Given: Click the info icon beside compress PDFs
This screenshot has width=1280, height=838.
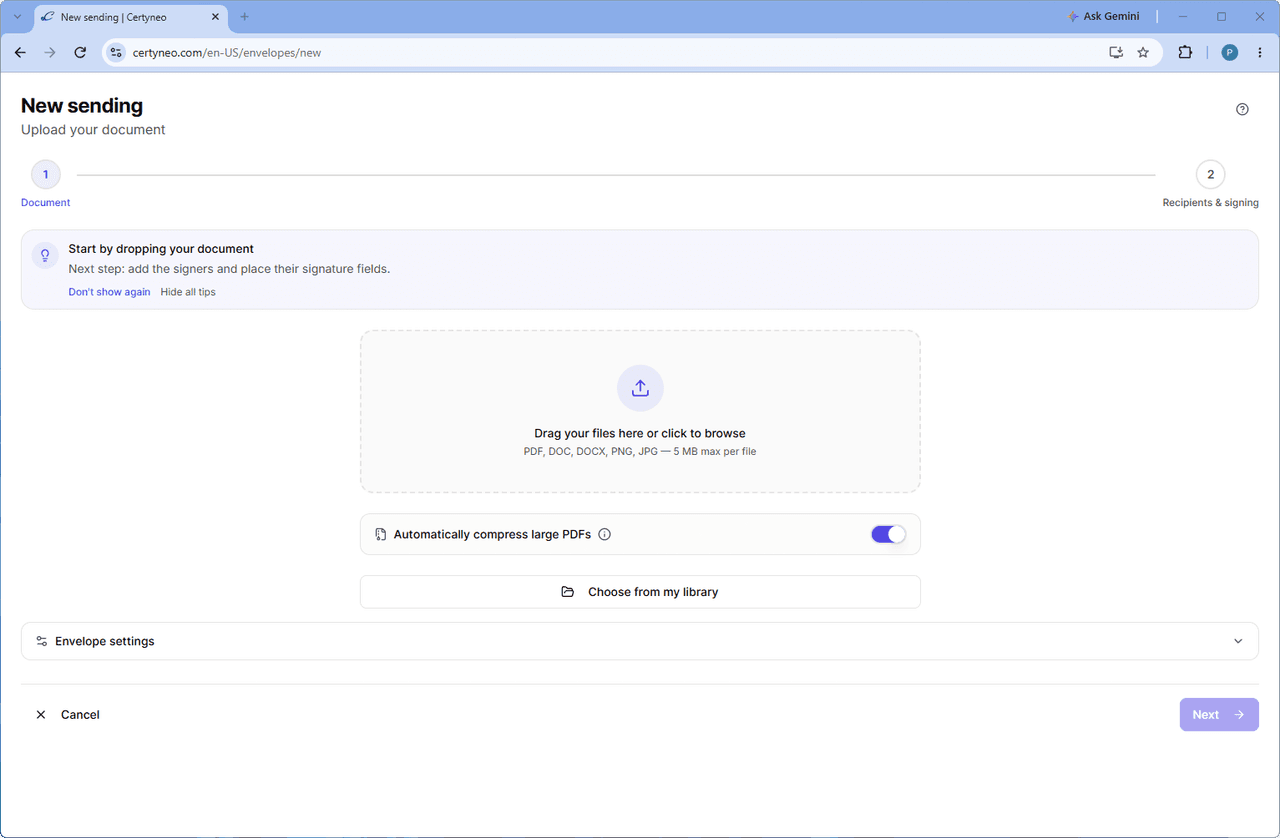Looking at the screenshot, I should [x=604, y=534].
